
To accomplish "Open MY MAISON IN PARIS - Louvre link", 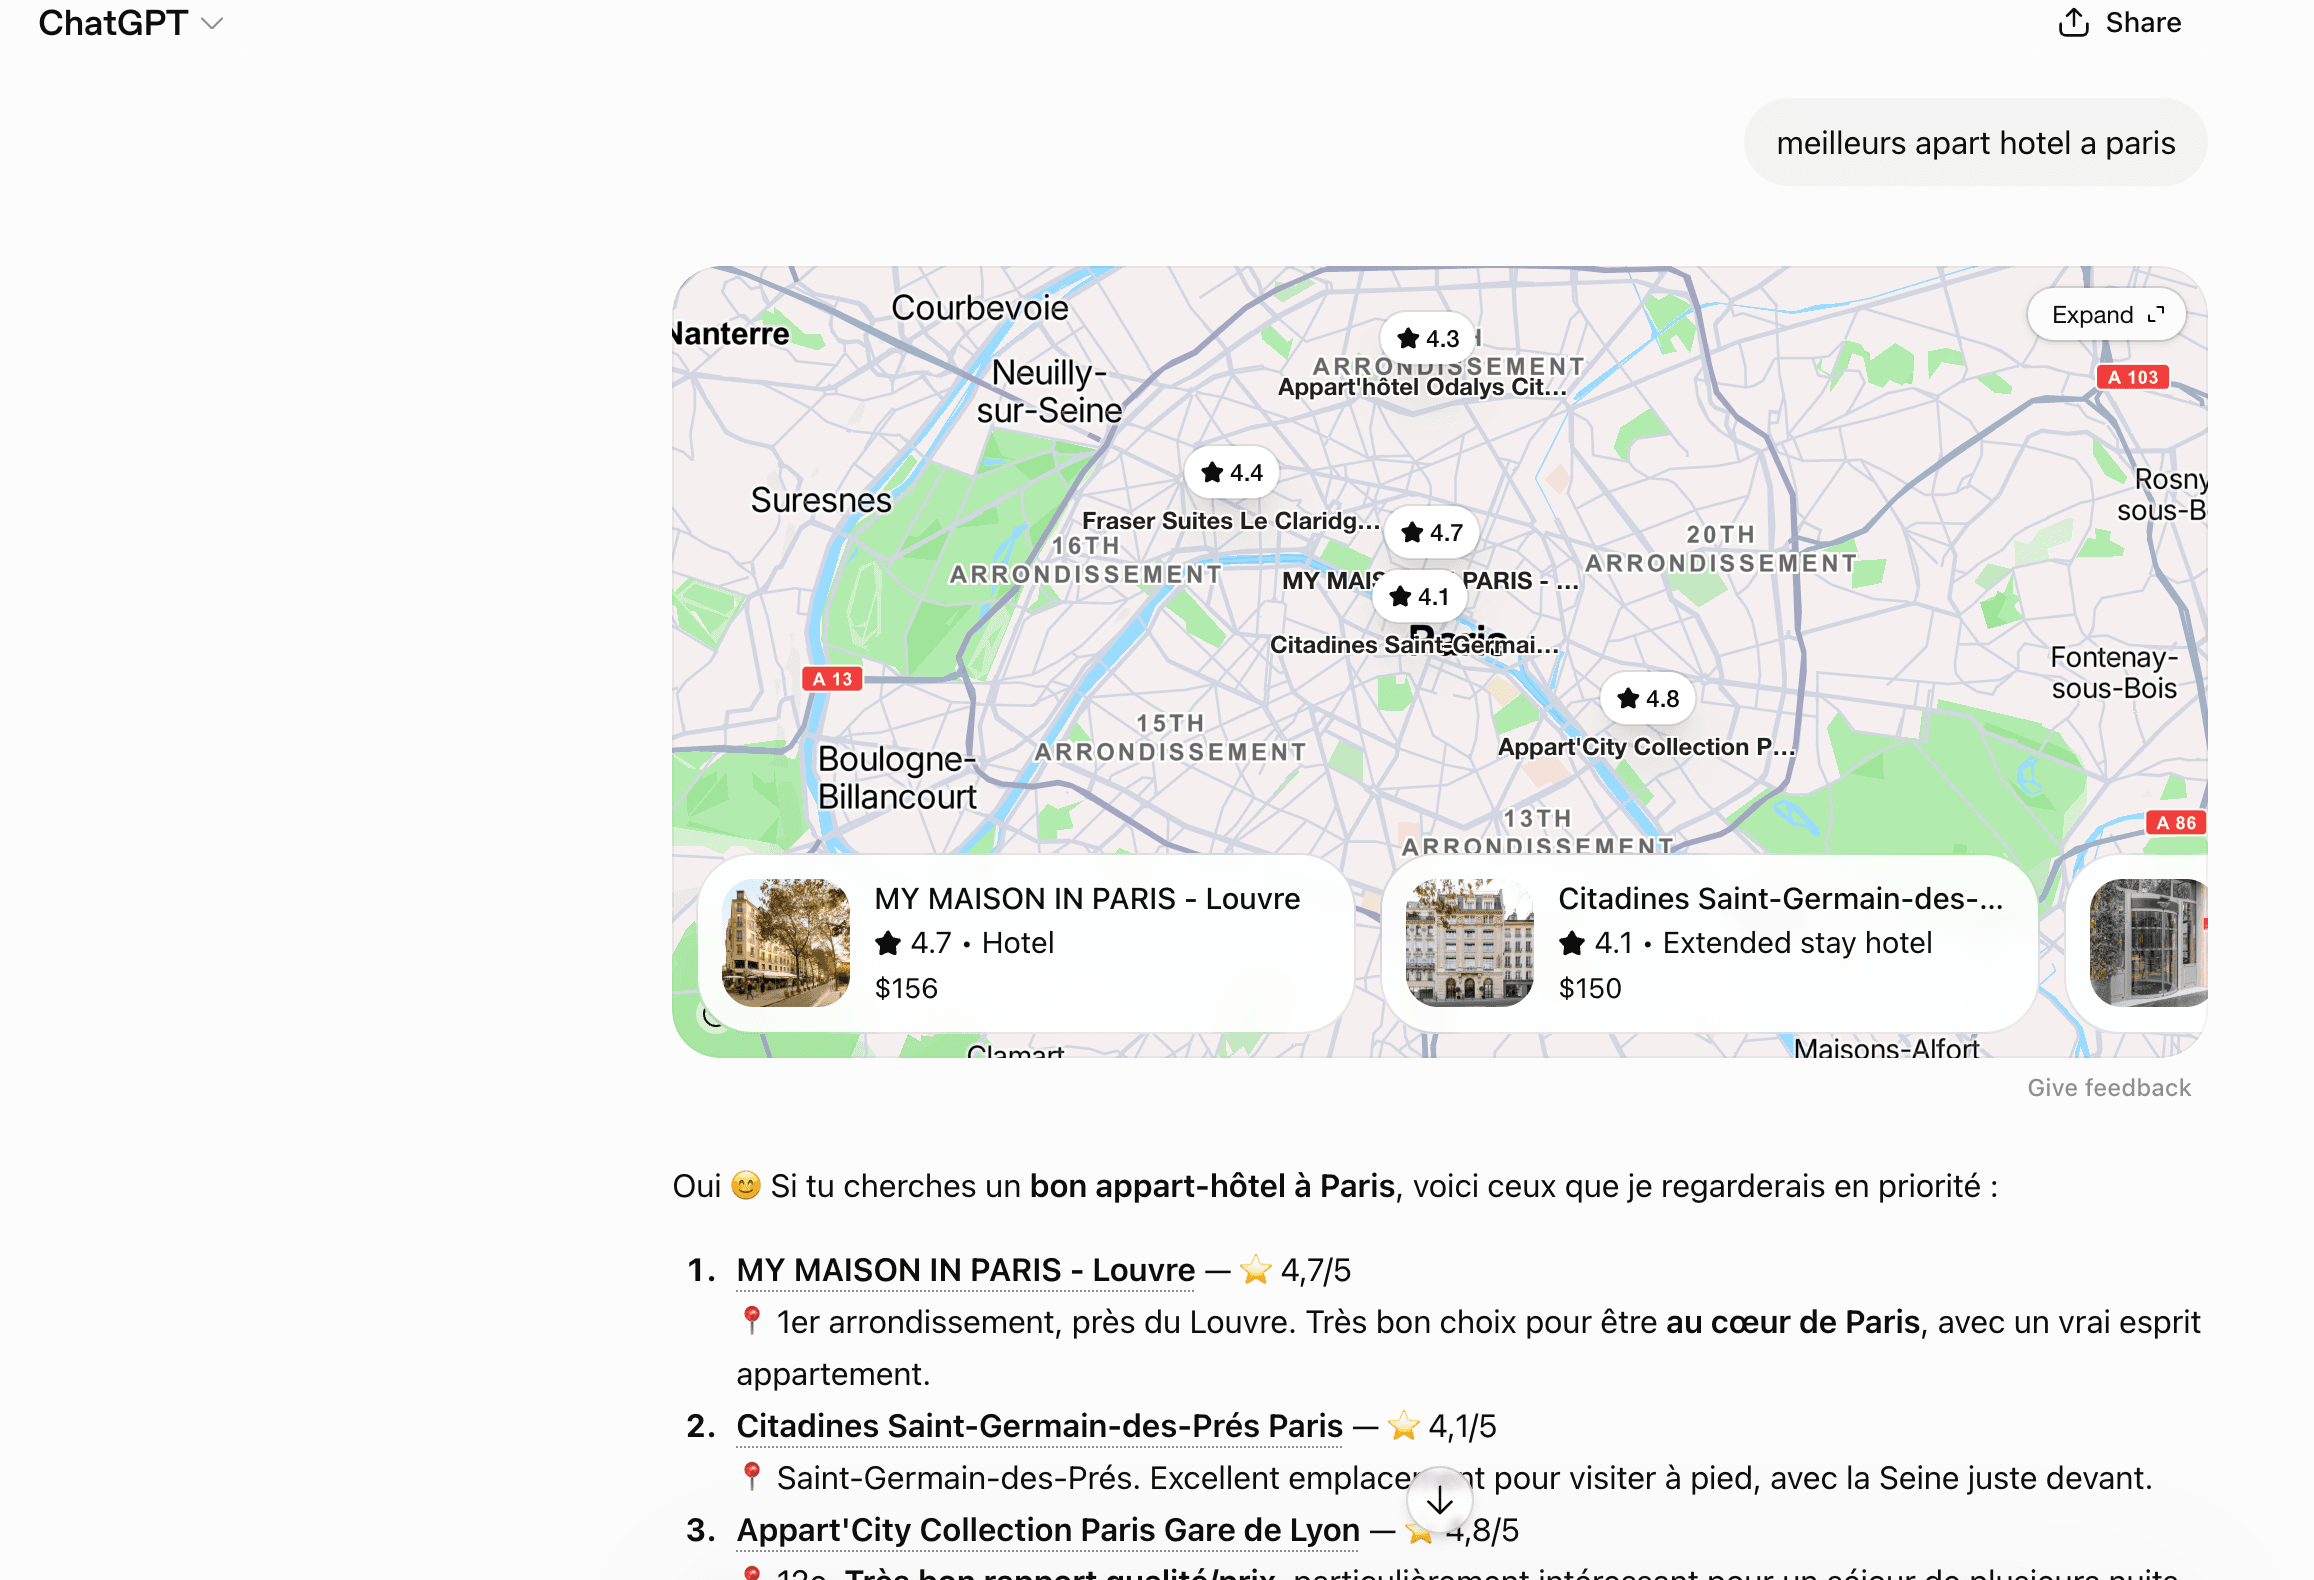I will [966, 1270].
